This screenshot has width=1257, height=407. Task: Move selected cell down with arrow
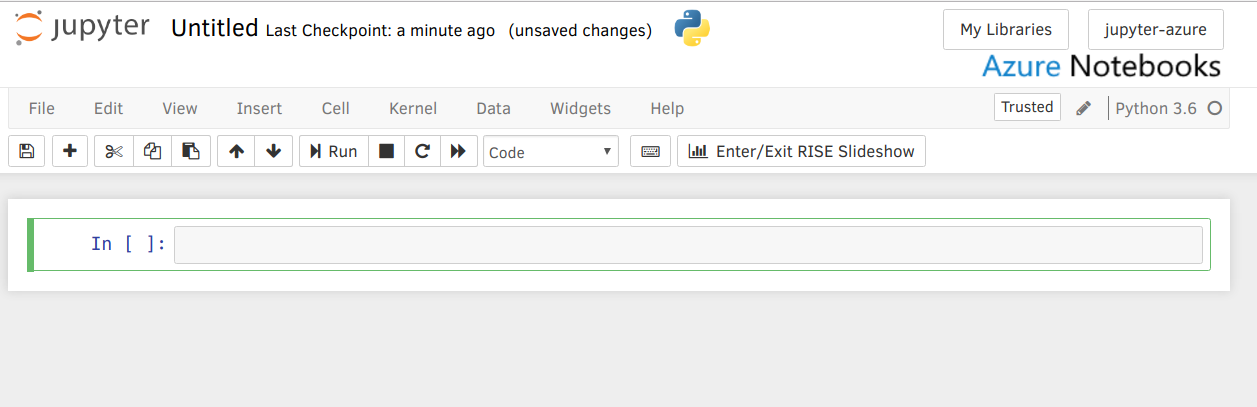click(x=273, y=151)
